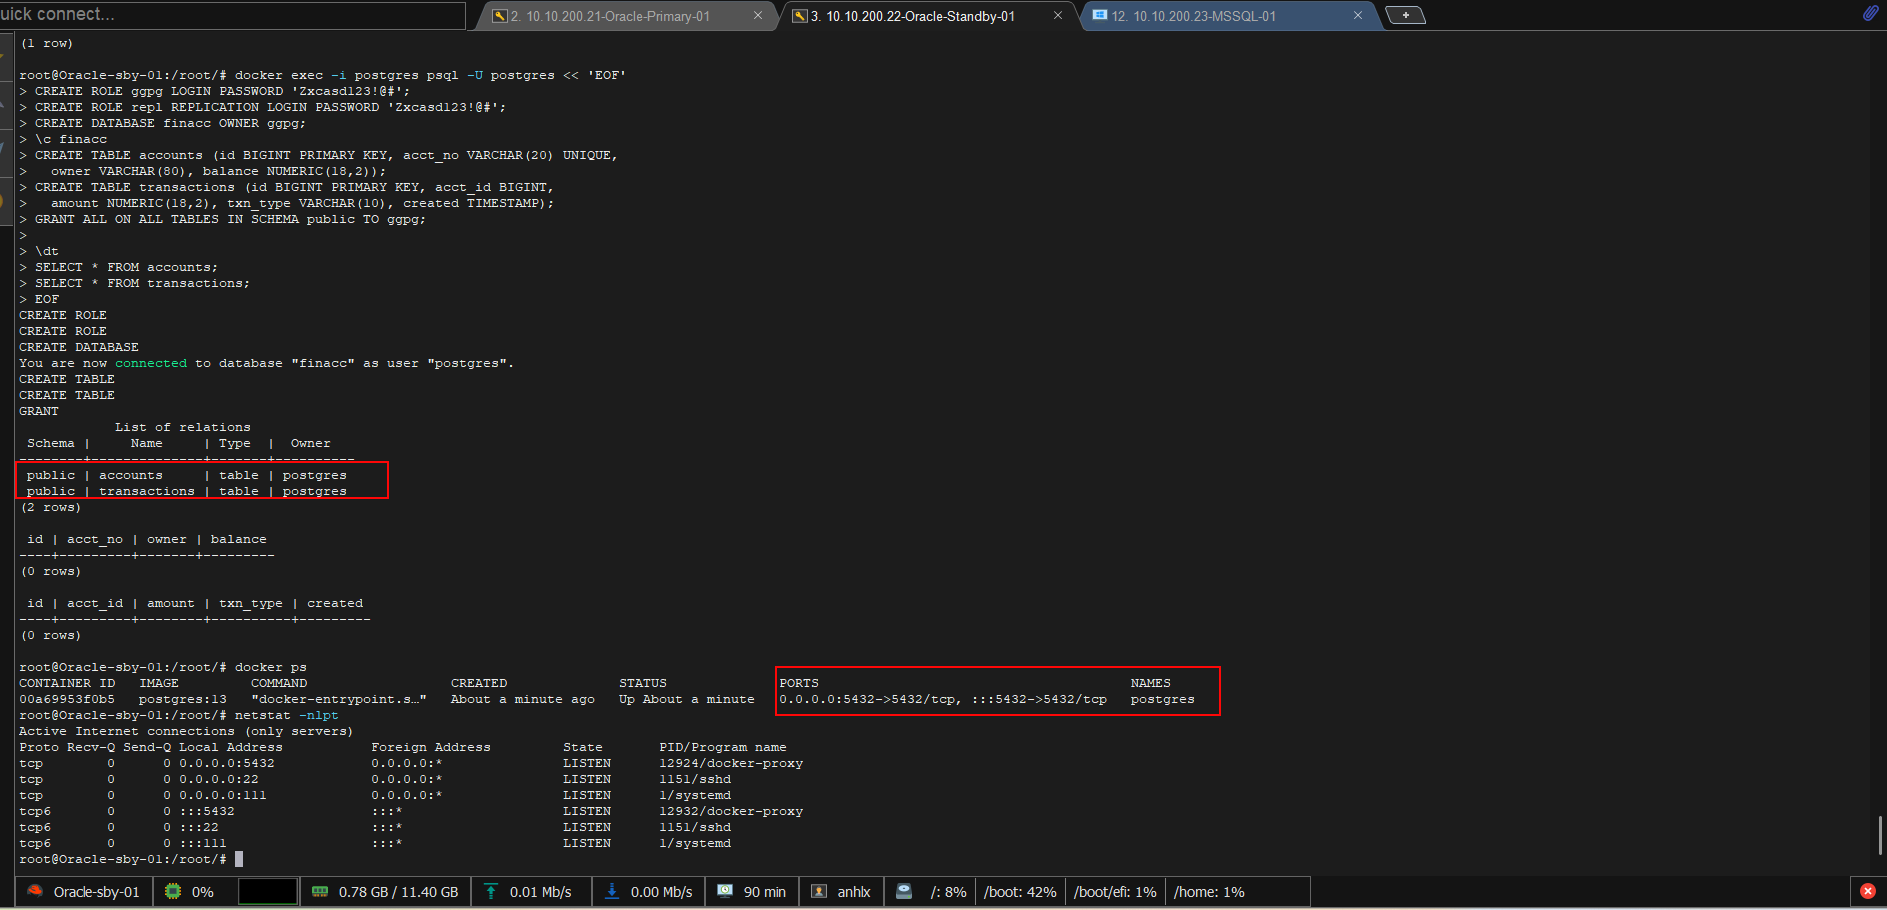Click the 'public | accounts' table row
1887x910 pixels.
[x=187, y=475]
